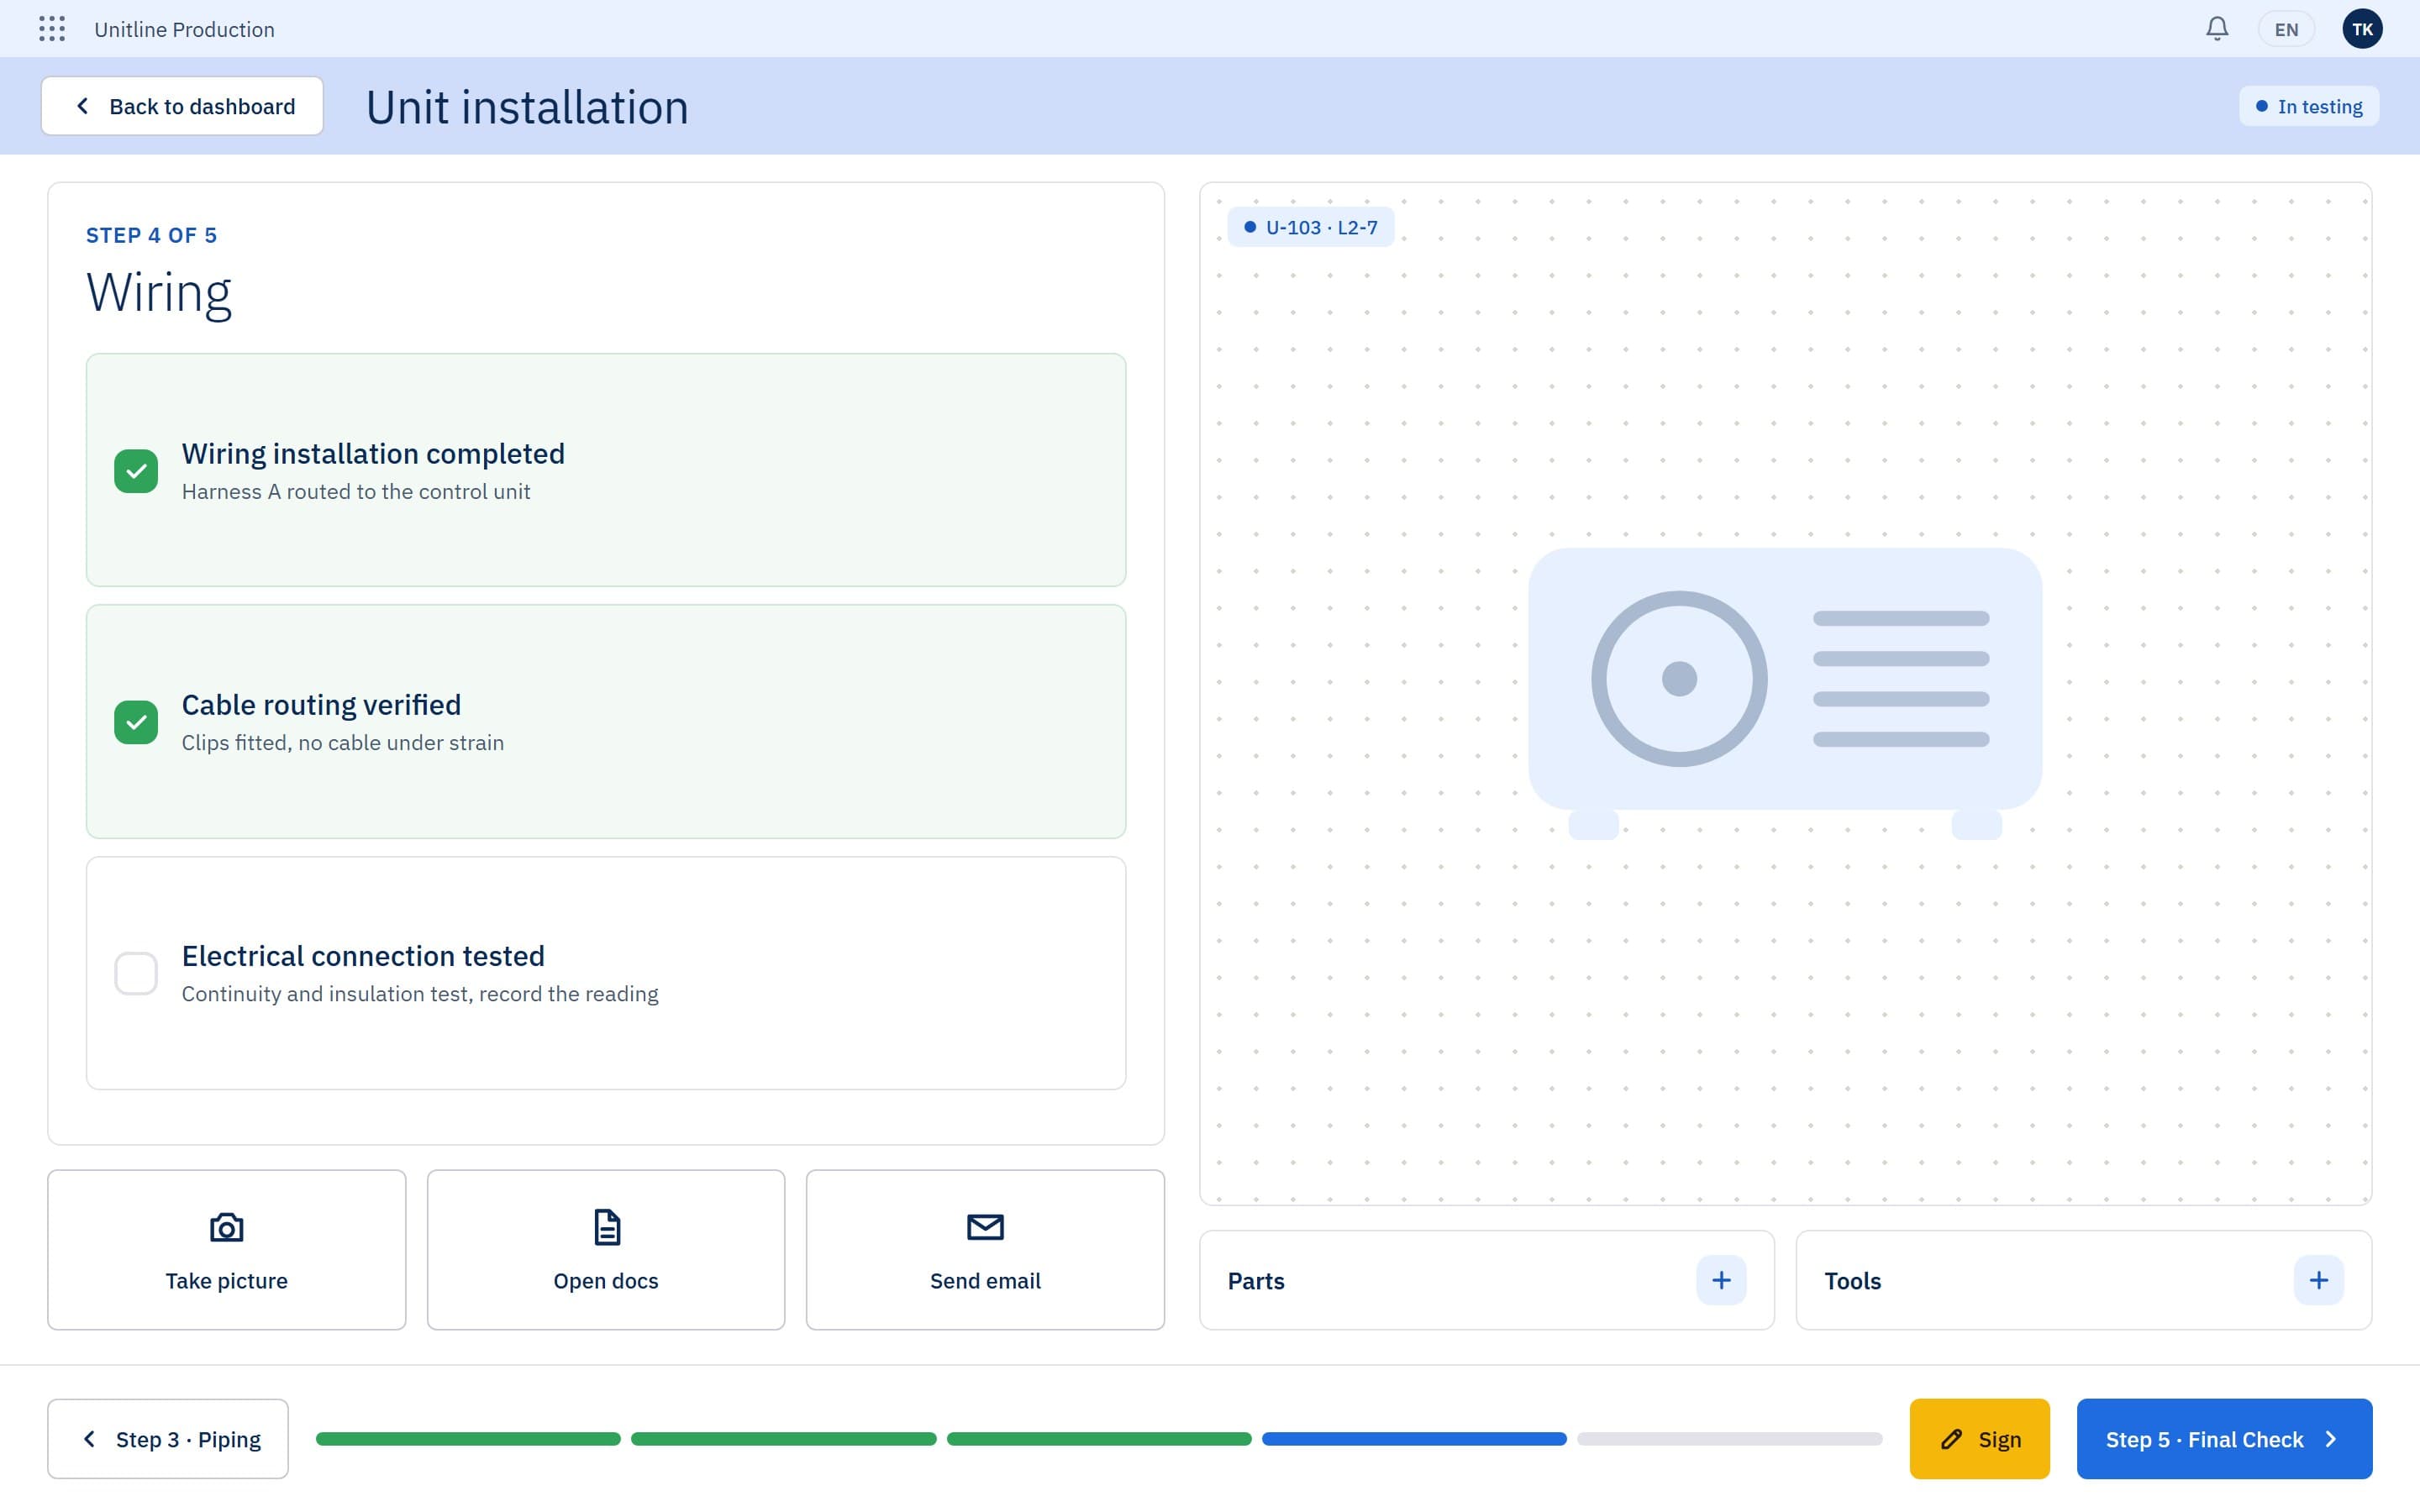2420x1512 pixels.
Task: Click the In testing status badge
Action: click(x=2308, y=106)
